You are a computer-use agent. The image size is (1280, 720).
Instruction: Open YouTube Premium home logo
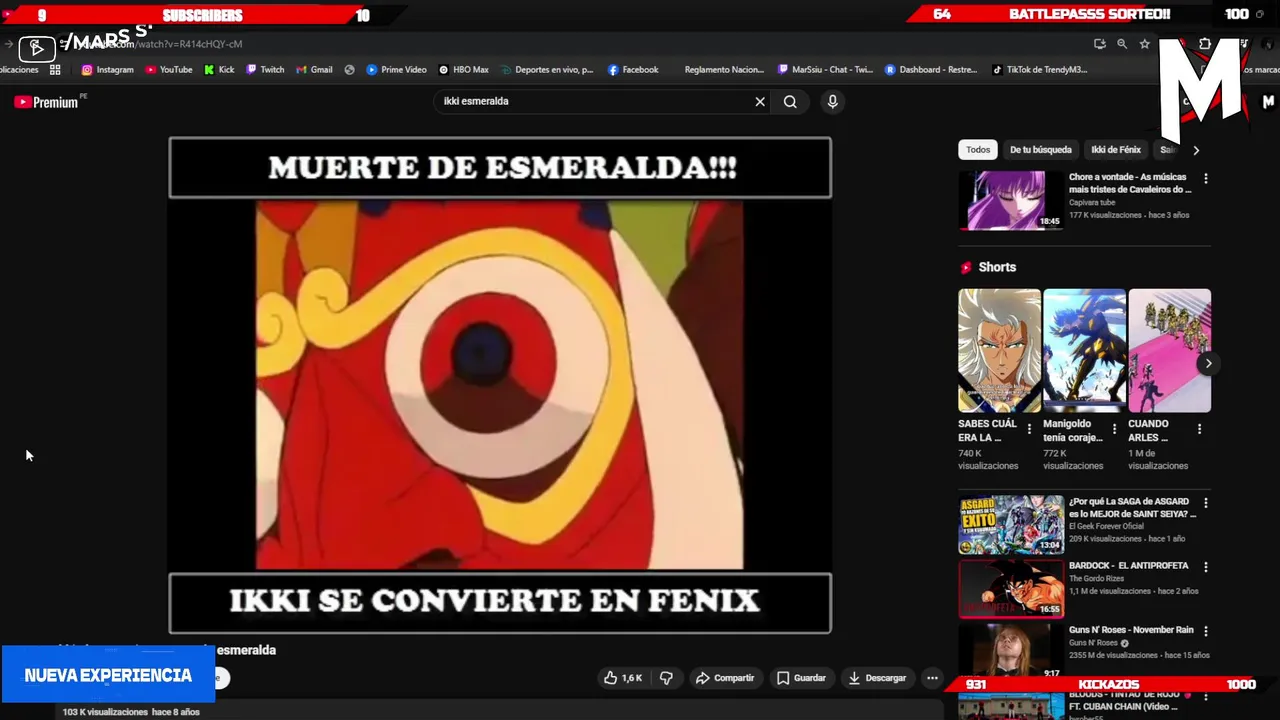click(x=47, y=102)
